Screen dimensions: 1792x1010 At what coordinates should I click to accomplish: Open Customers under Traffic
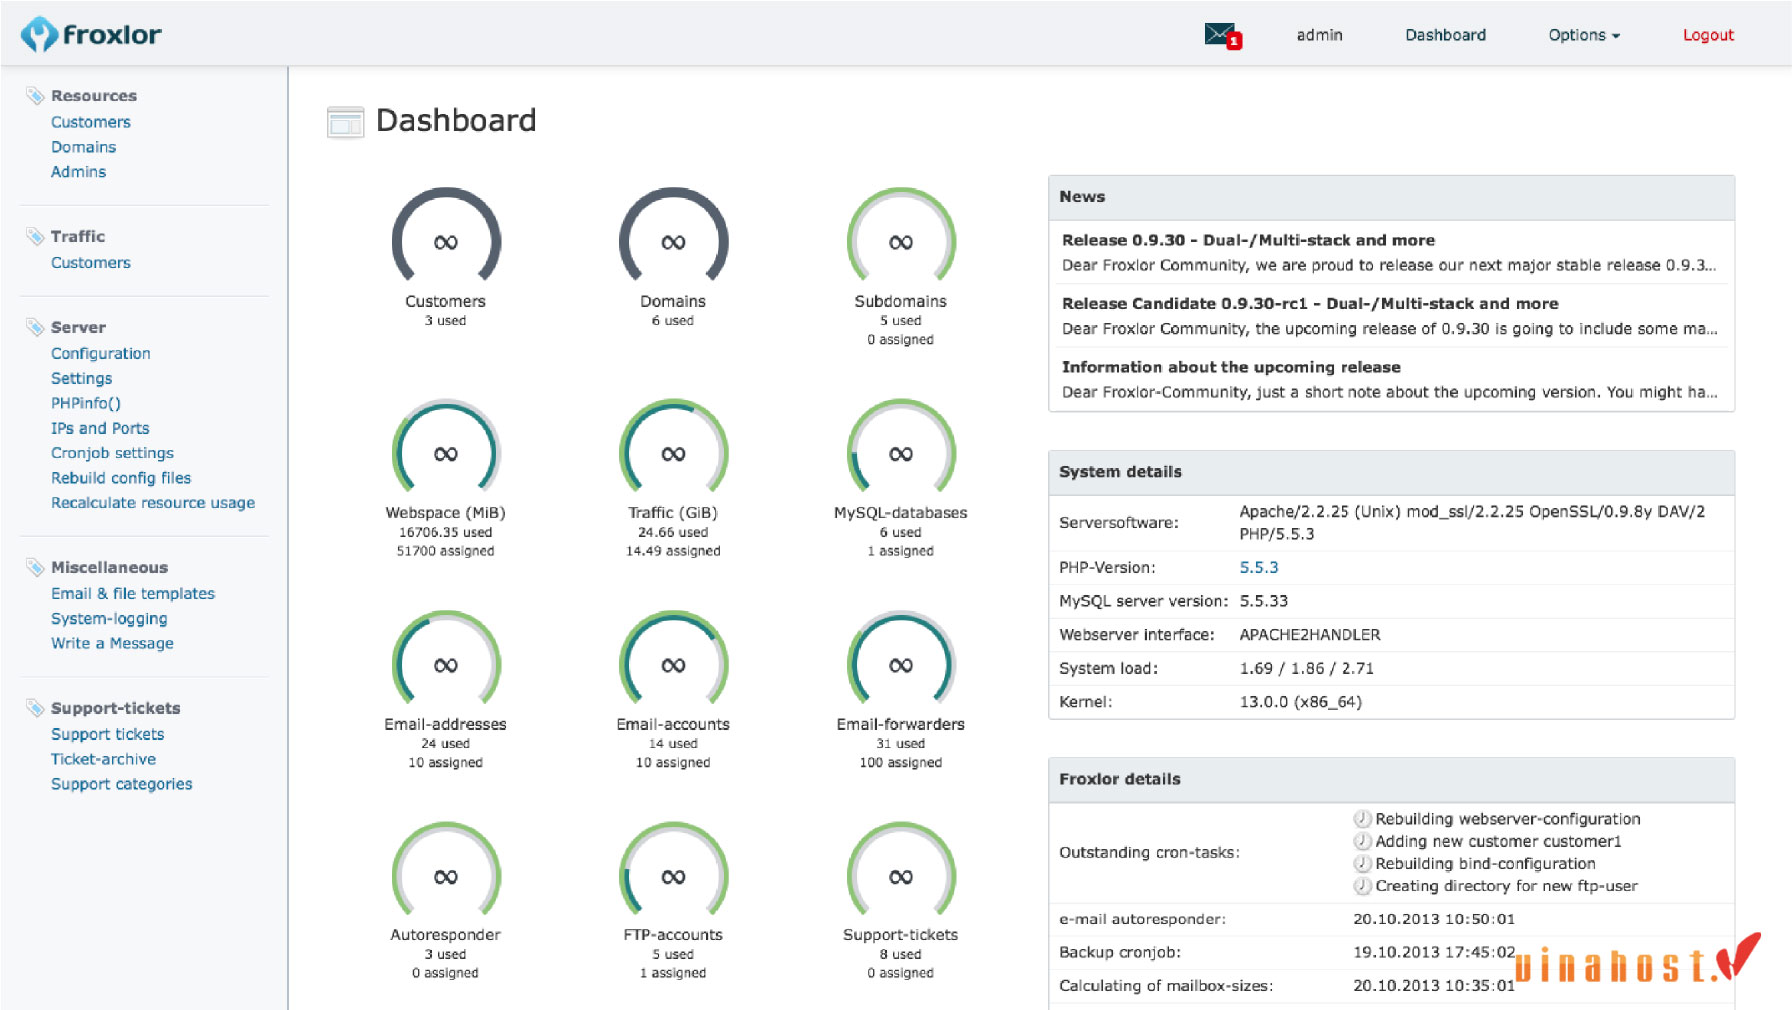(91, 263)
